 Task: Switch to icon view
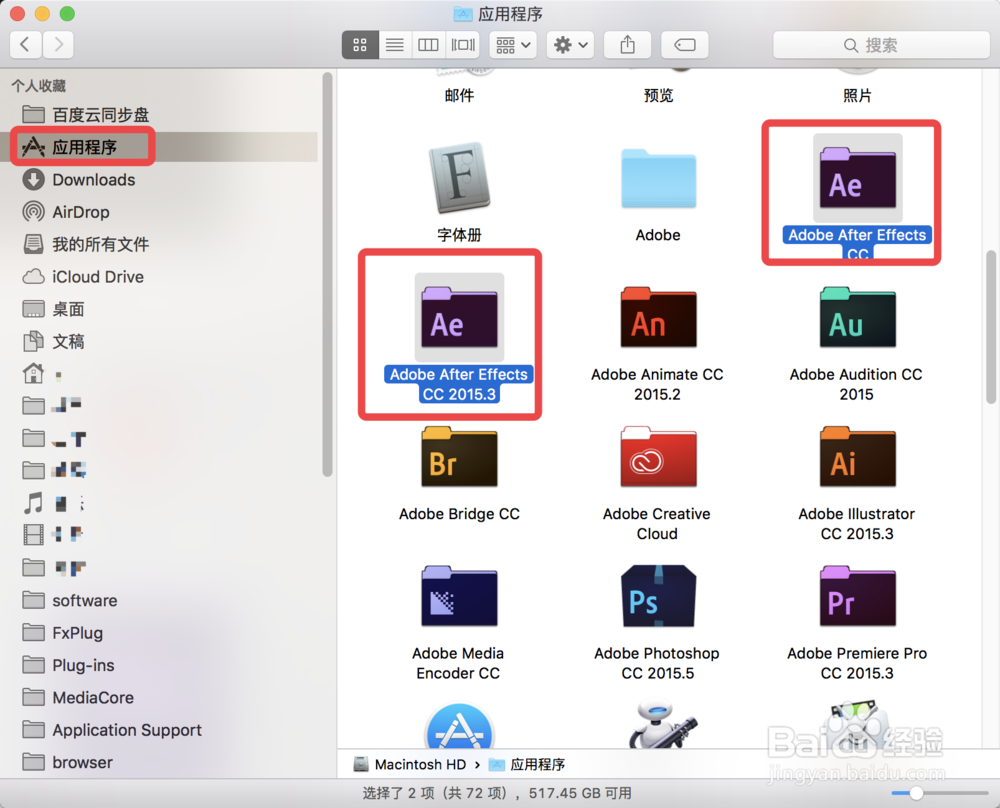[x=360, y=45]
